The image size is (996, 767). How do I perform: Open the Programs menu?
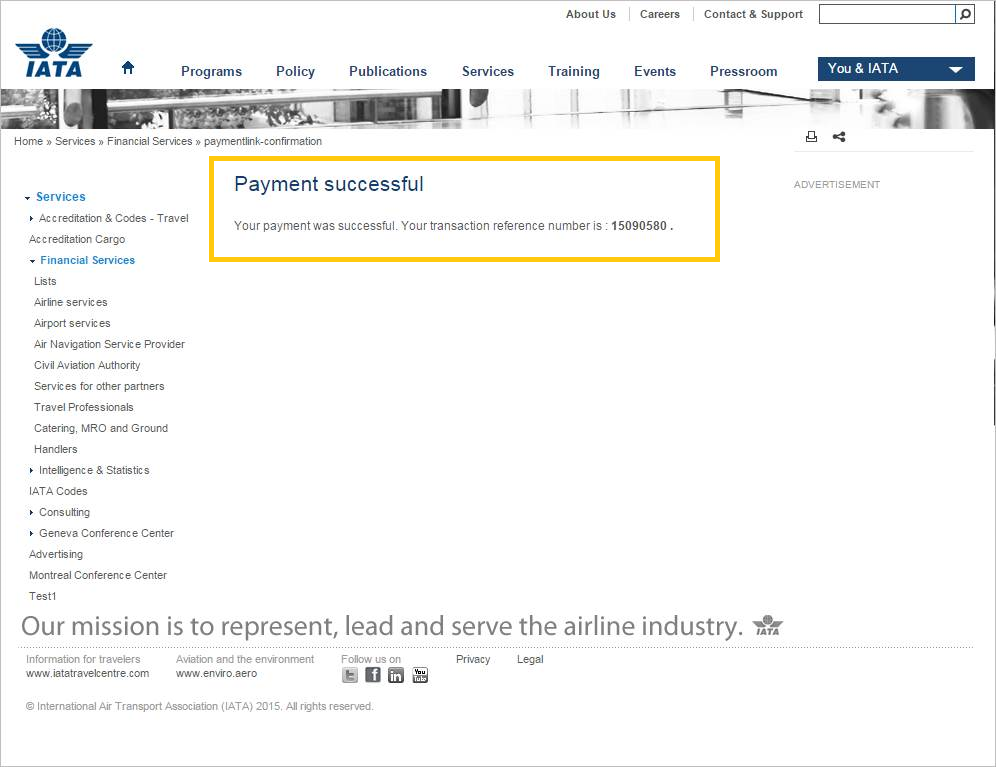coord(212,71)
